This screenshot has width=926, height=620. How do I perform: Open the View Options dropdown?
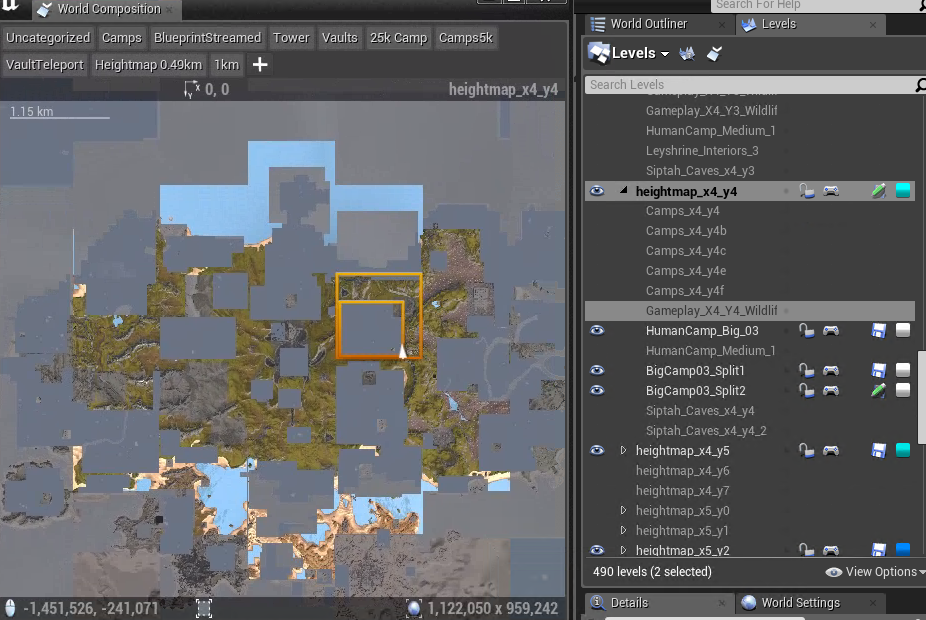[872, 572]
